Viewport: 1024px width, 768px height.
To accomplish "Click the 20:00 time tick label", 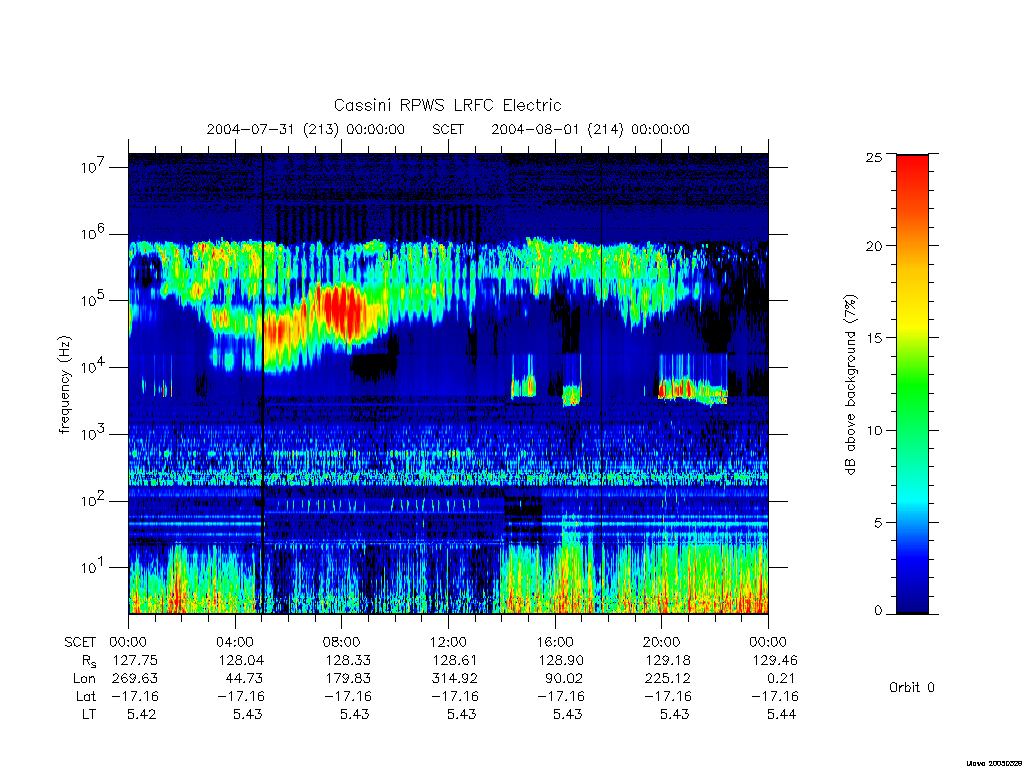I will (662, 642).
